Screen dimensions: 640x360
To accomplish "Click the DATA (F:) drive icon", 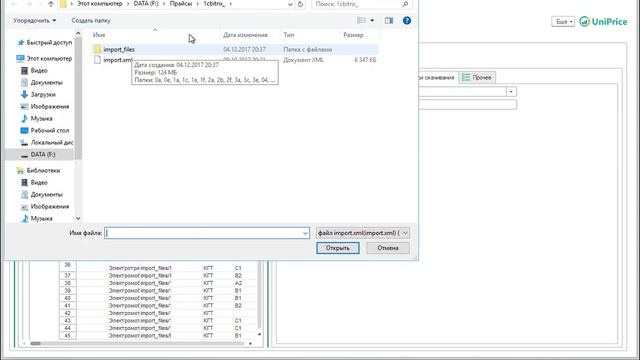I will click(x=24, y=155).
